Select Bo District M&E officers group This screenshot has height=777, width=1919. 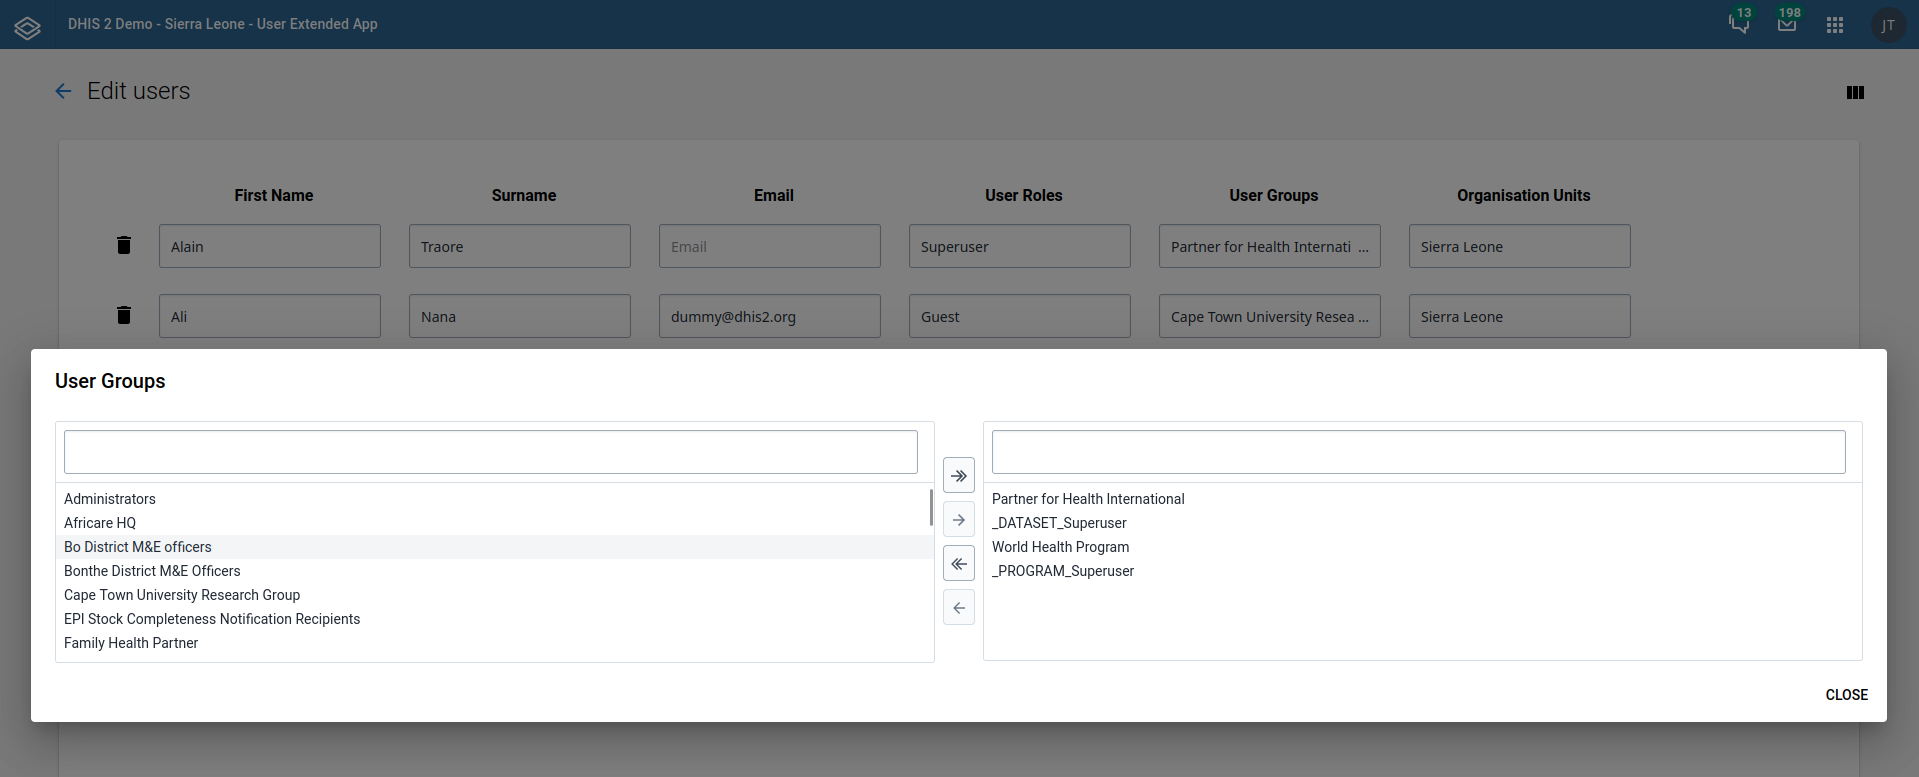pos(494,547)
